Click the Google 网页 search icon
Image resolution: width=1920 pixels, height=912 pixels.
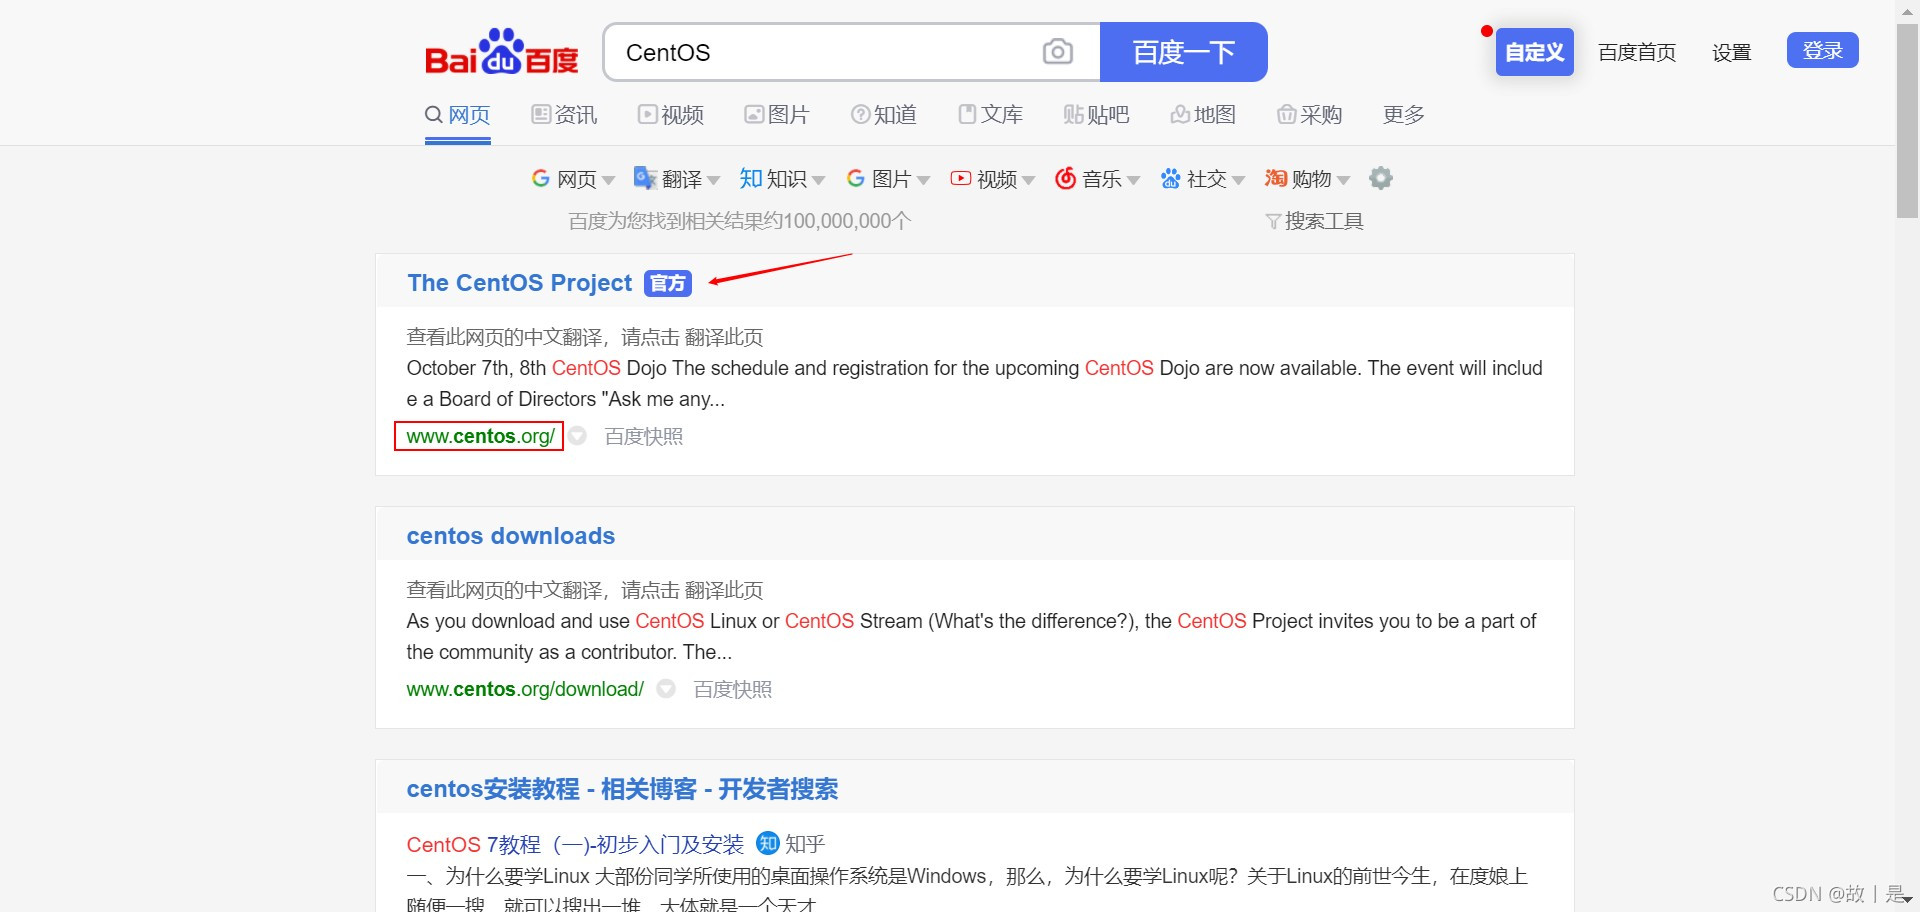(541, 178)
